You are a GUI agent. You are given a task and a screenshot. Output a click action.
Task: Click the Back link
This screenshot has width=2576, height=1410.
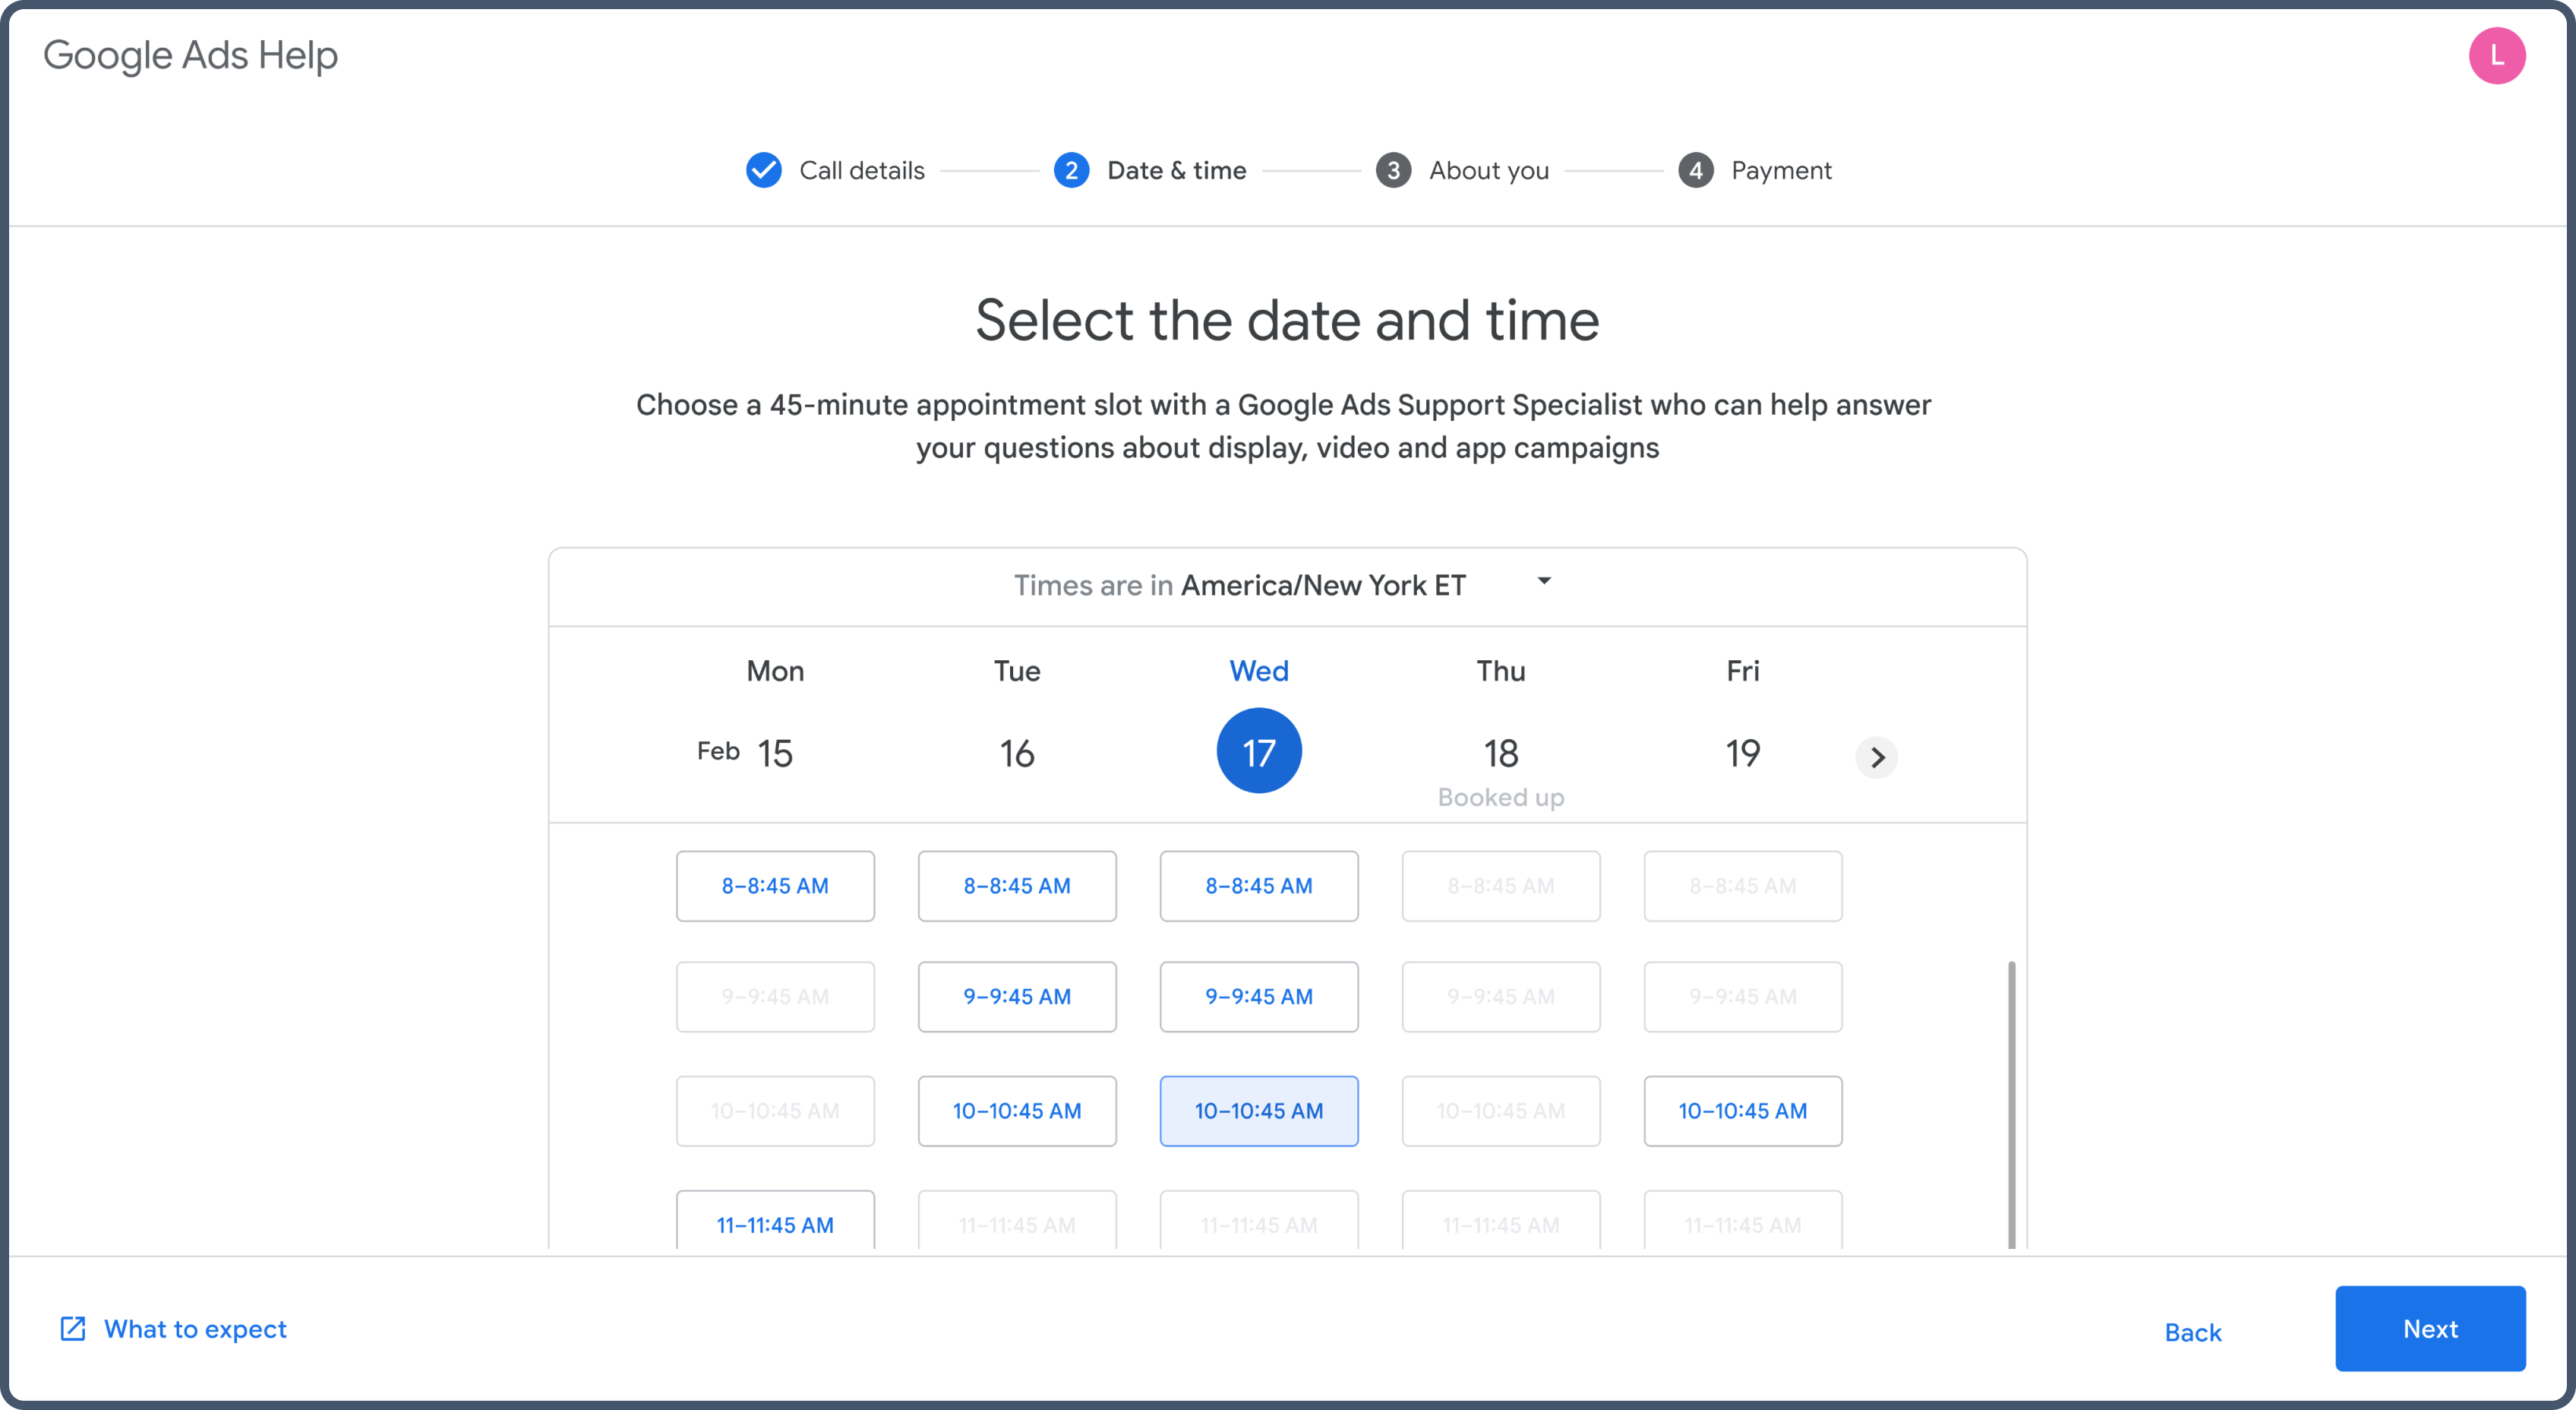(x=2192, y=1332)
